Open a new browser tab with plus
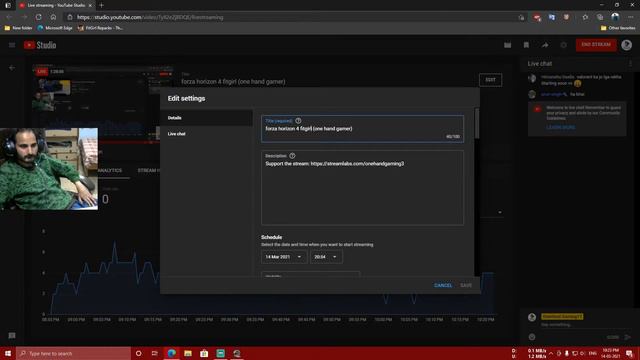640x360 pixels. (101, 5)
